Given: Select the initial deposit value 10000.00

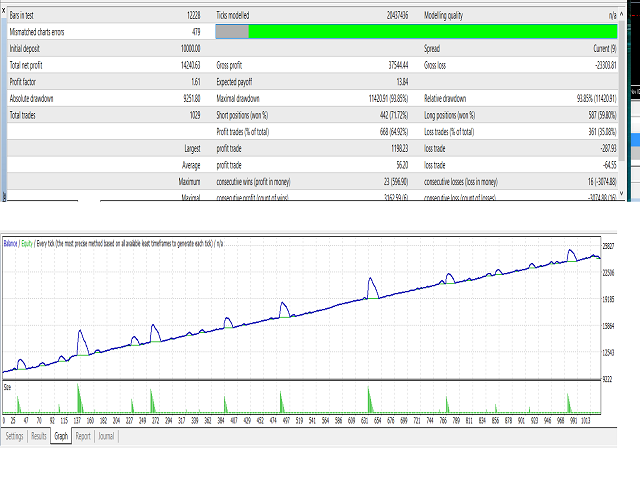Looking at the screenshot, I should pos(191,49).
